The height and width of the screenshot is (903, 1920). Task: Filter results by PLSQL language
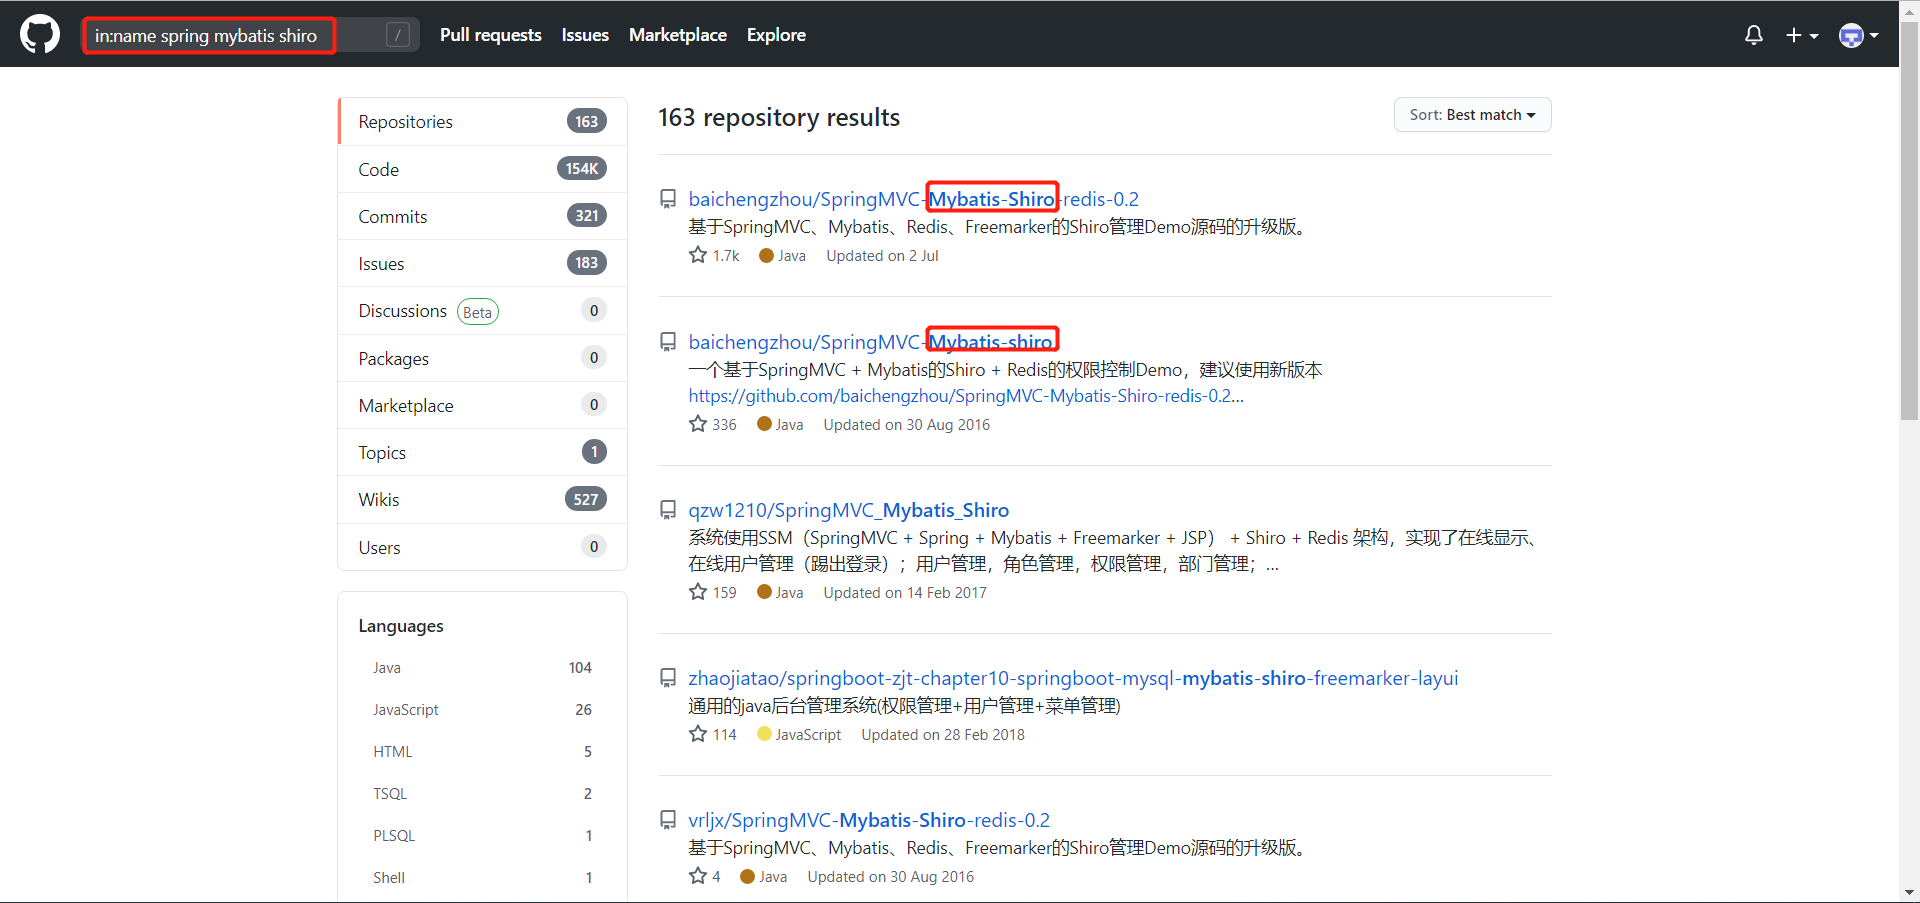point(483,836)
